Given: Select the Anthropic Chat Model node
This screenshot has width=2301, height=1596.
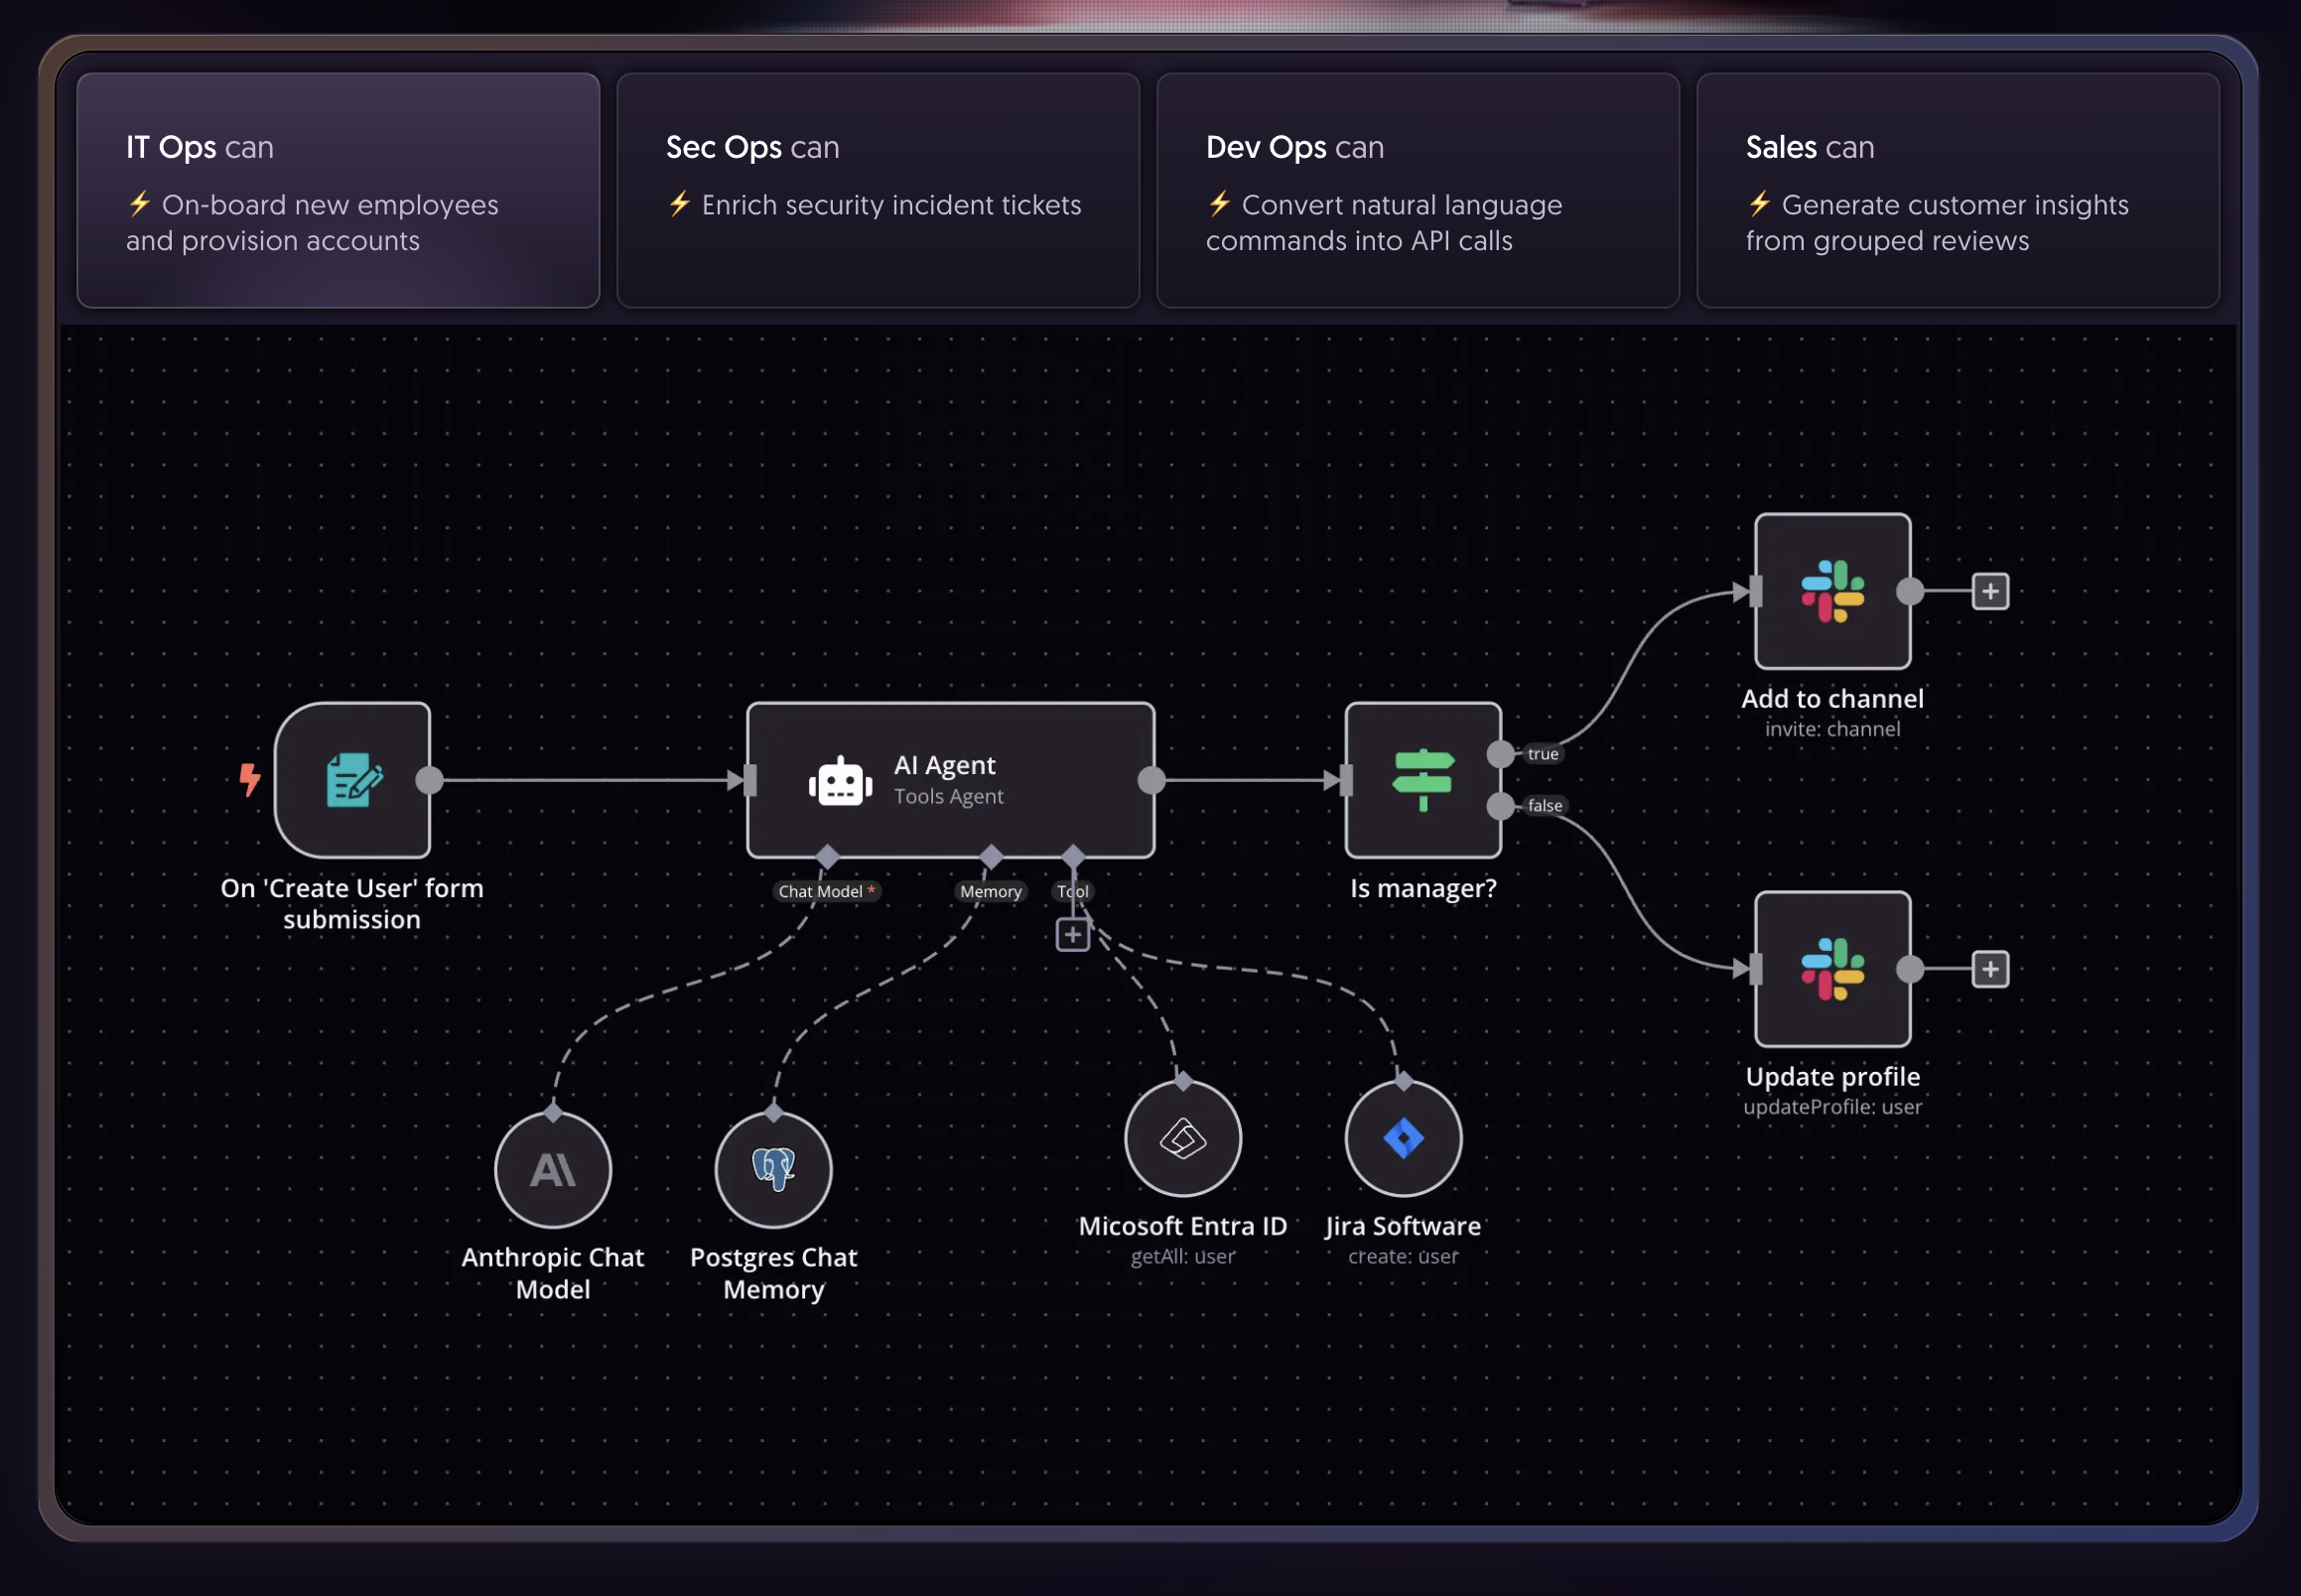Looking at the screenshot, I should (553, 1169).
